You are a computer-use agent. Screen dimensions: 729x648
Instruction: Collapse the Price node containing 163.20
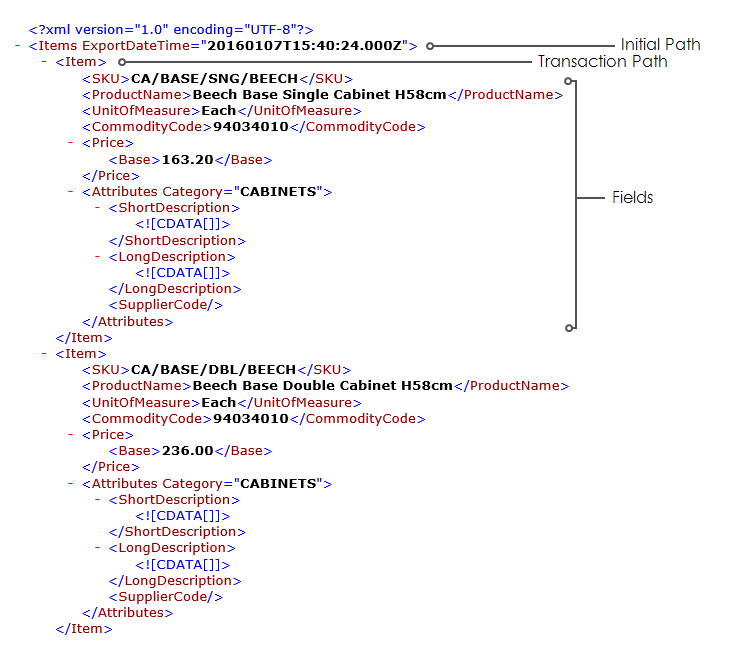point(71,143)
